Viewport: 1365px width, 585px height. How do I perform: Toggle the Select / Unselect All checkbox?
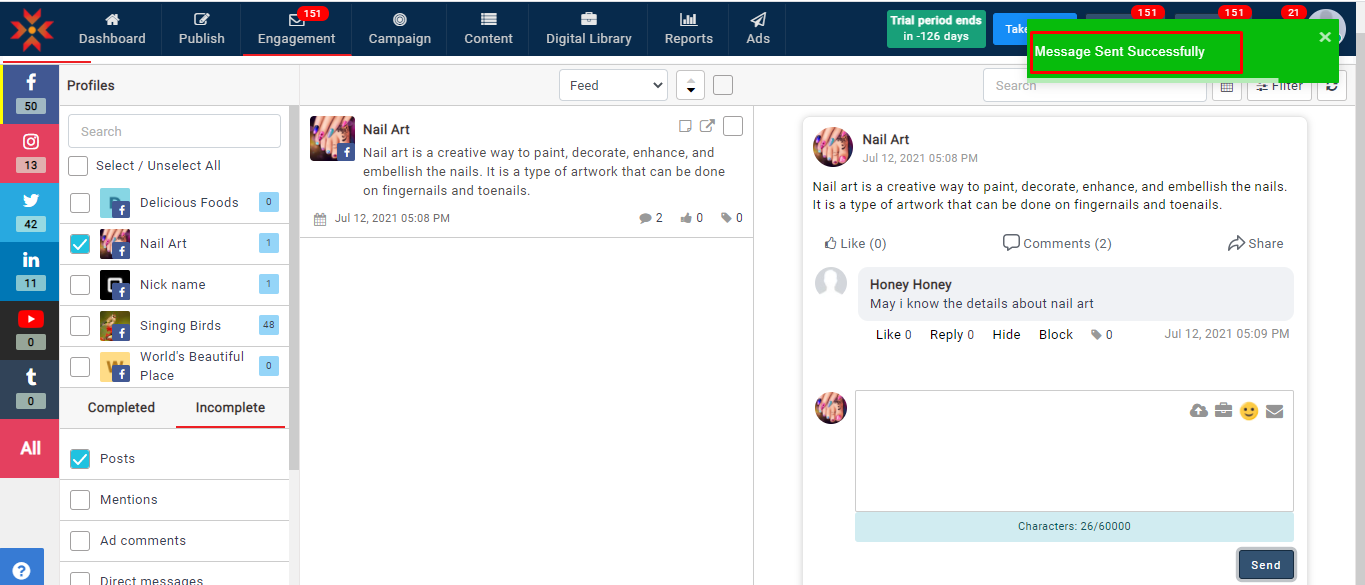point(78,166)
